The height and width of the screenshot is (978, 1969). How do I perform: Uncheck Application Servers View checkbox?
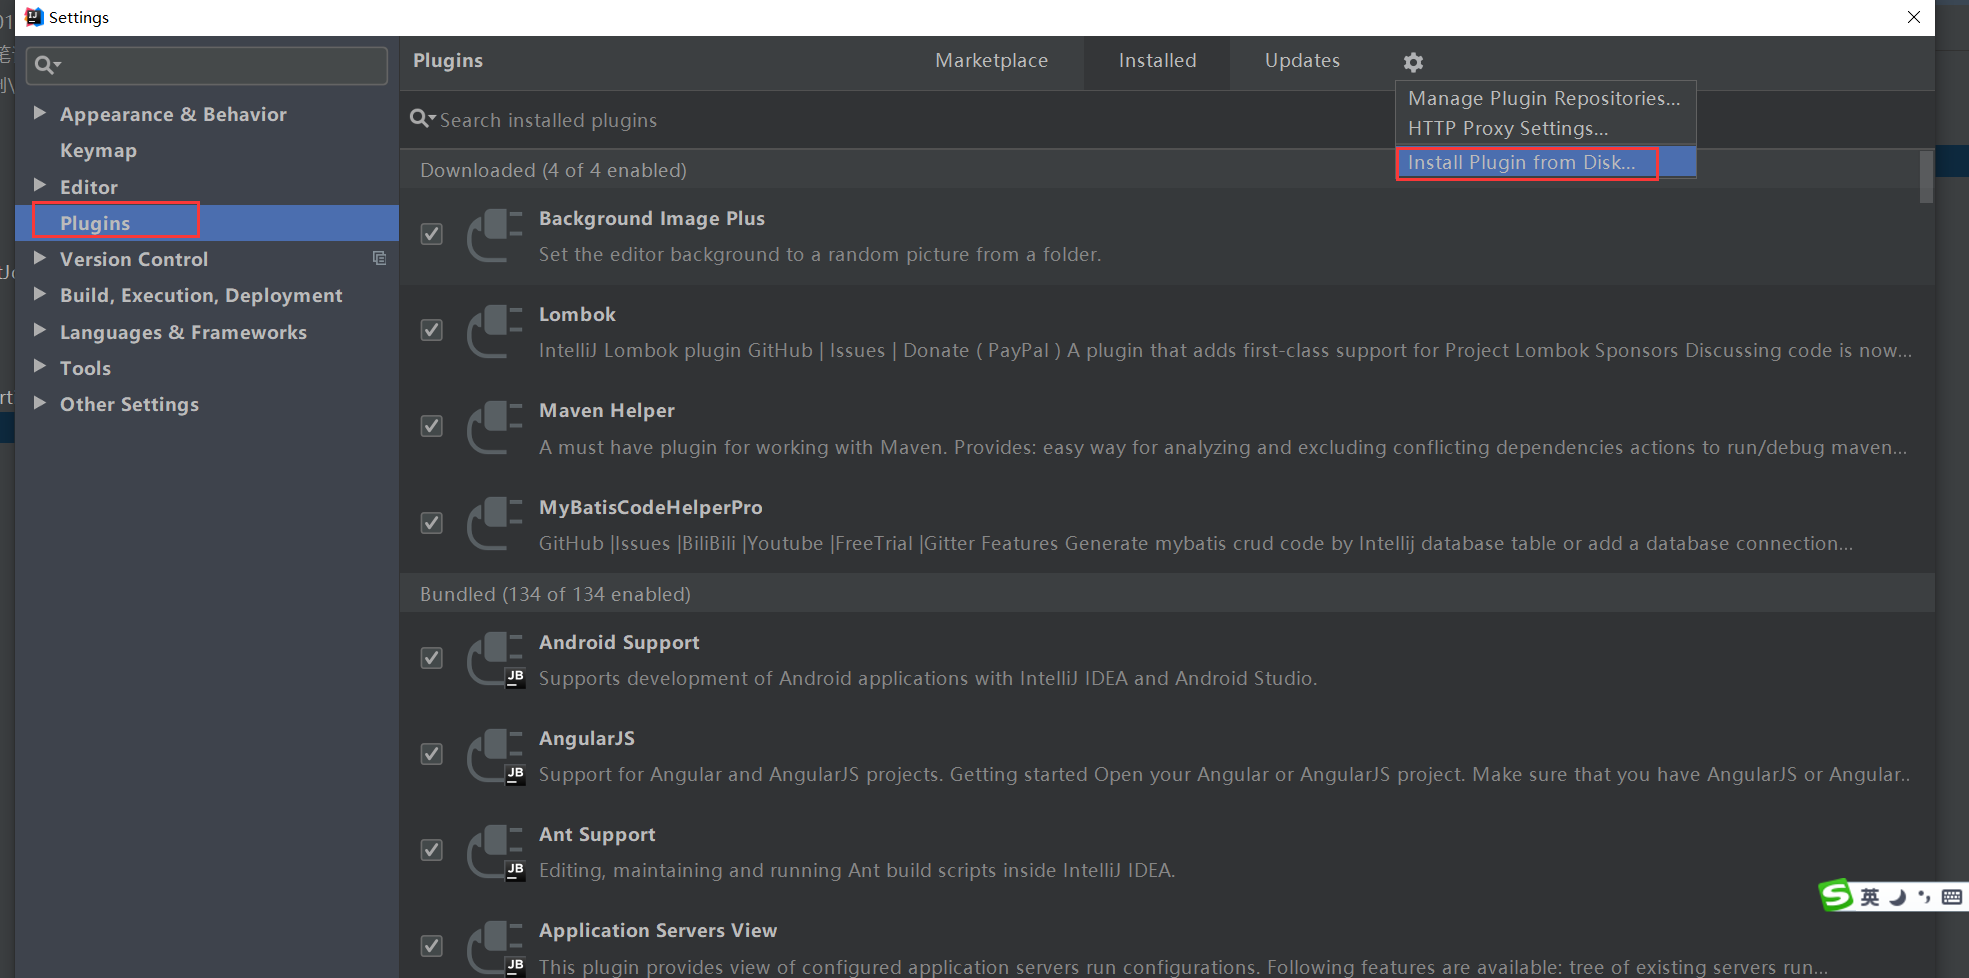(432, 946)
